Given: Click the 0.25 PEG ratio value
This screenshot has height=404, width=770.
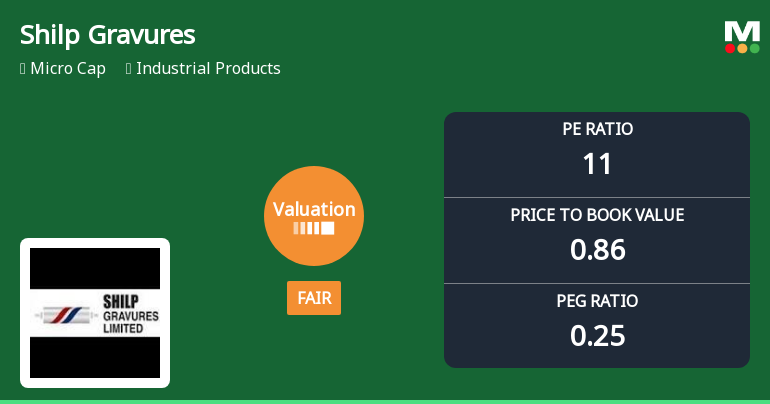Looking at the screenshot, I should 597,336.
